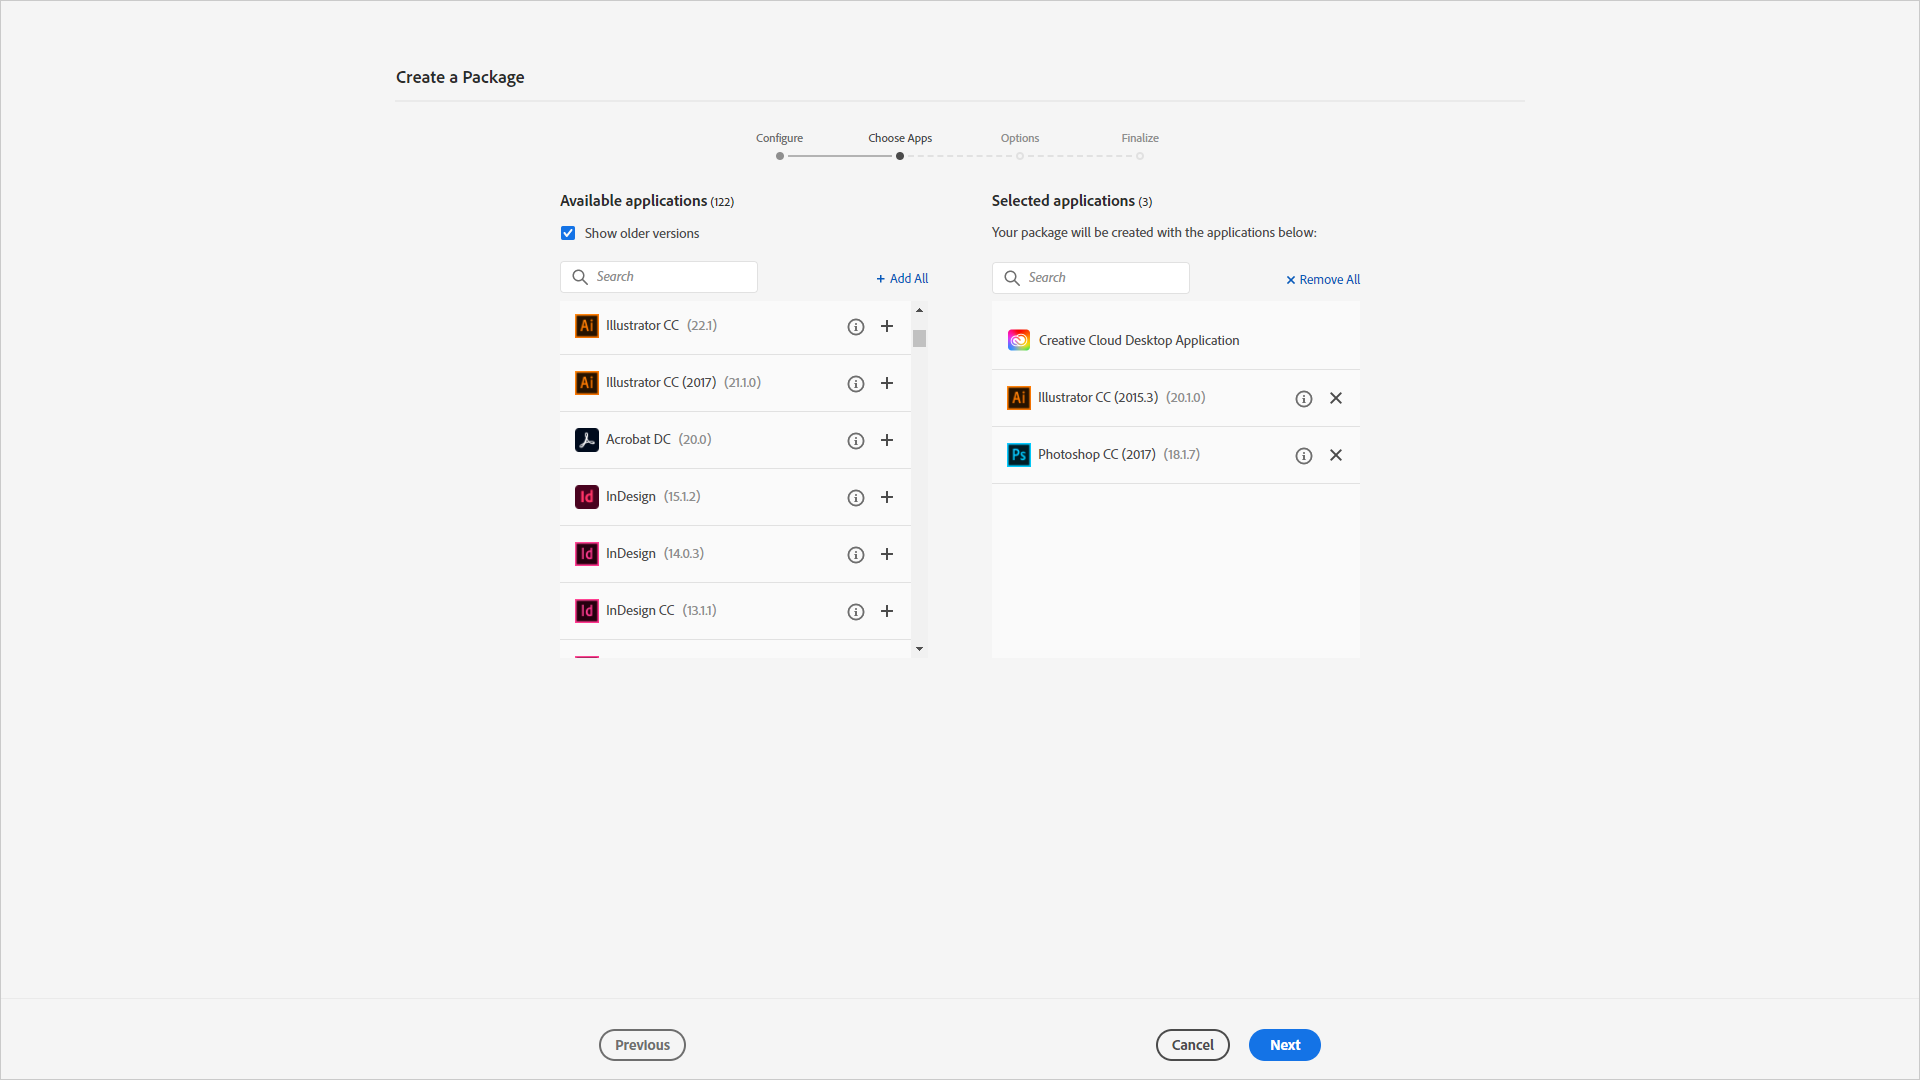Show info for Acrobat DC
The height and width of the screenshot is (1080, 1920).
[x=856, y=441]
